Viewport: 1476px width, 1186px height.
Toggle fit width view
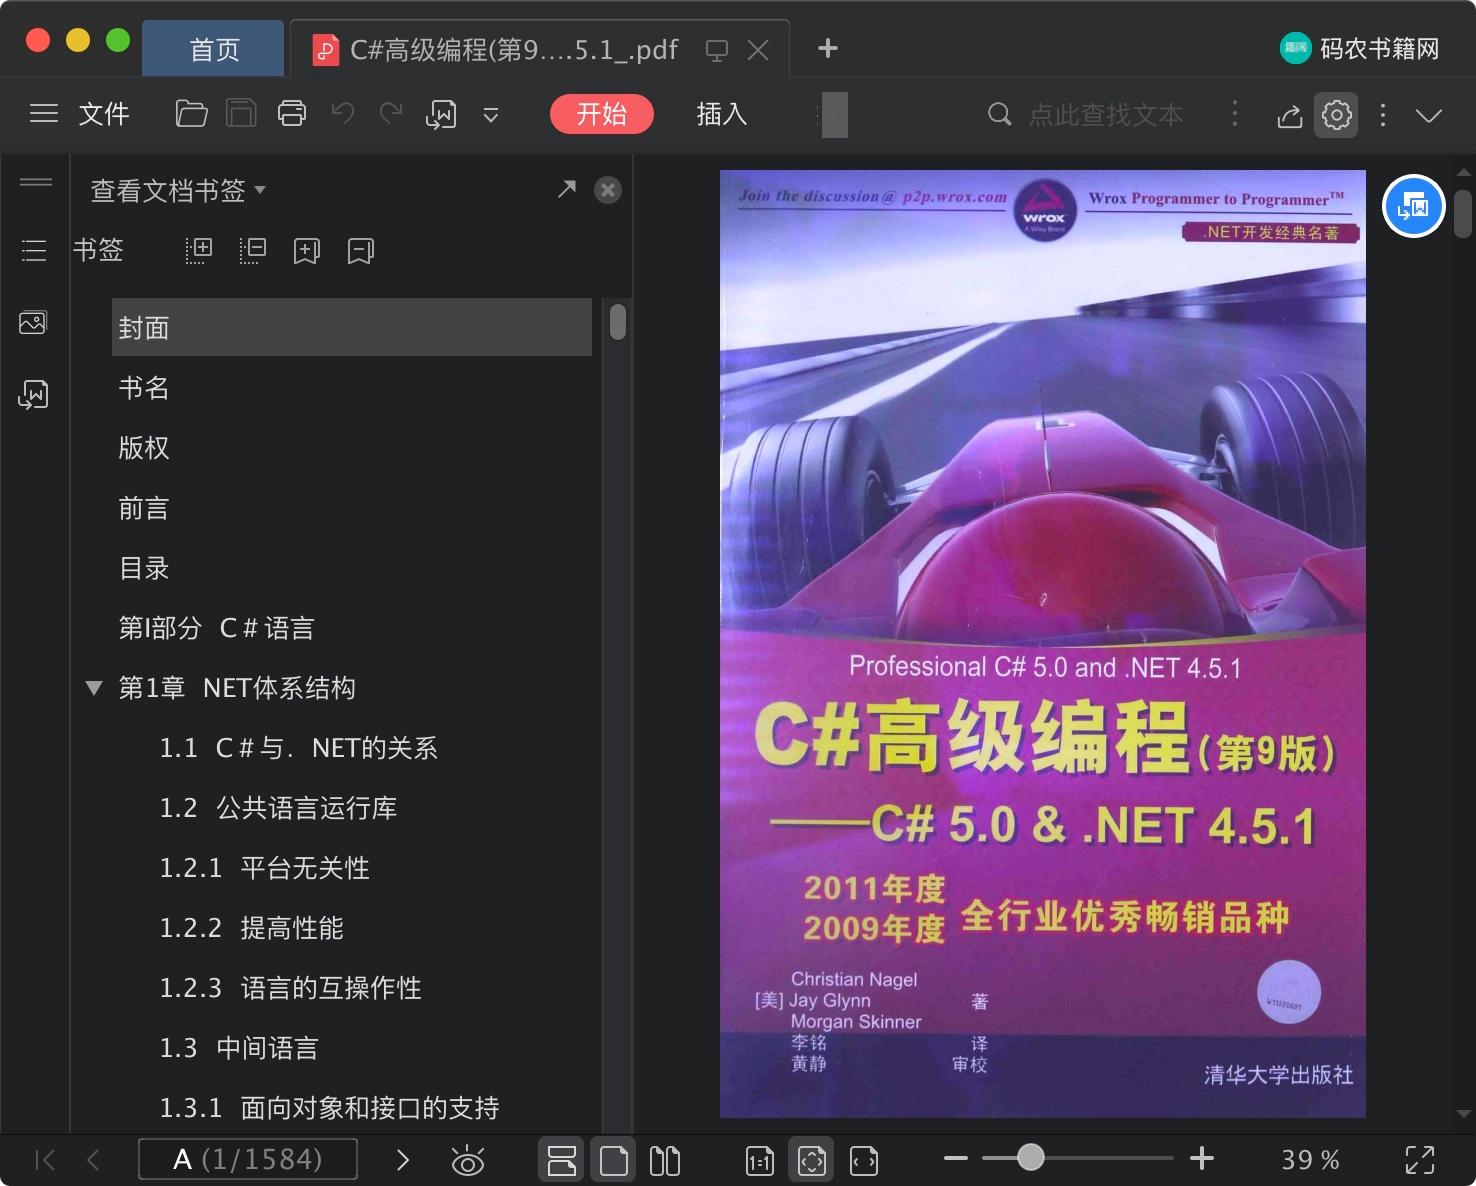point(864,1160)
